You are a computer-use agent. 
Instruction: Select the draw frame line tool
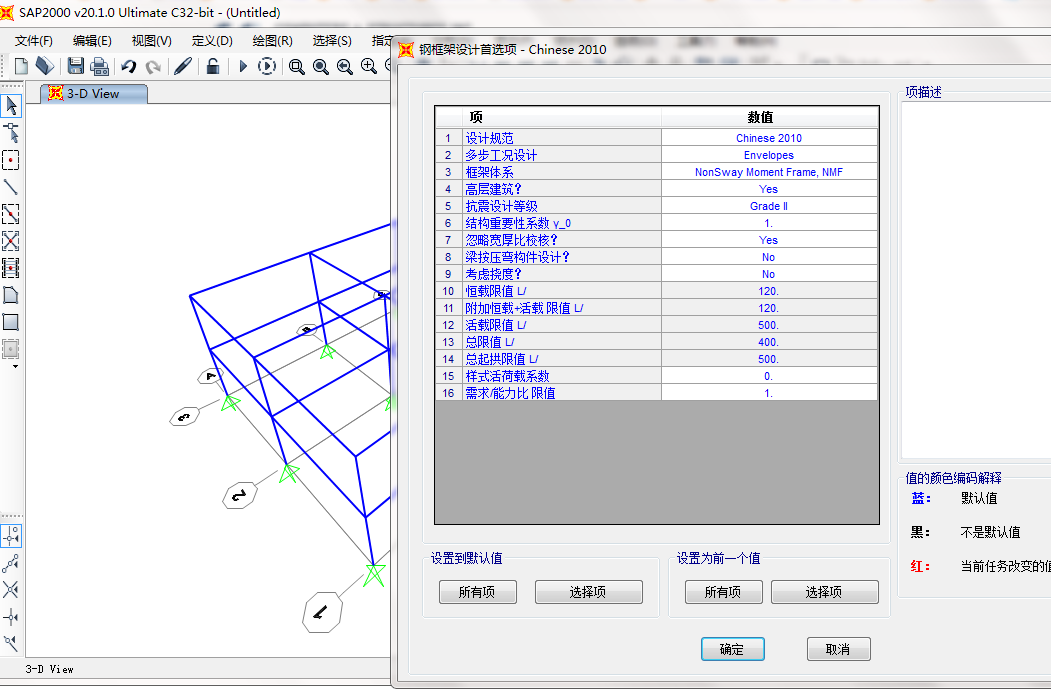point(11,186)
